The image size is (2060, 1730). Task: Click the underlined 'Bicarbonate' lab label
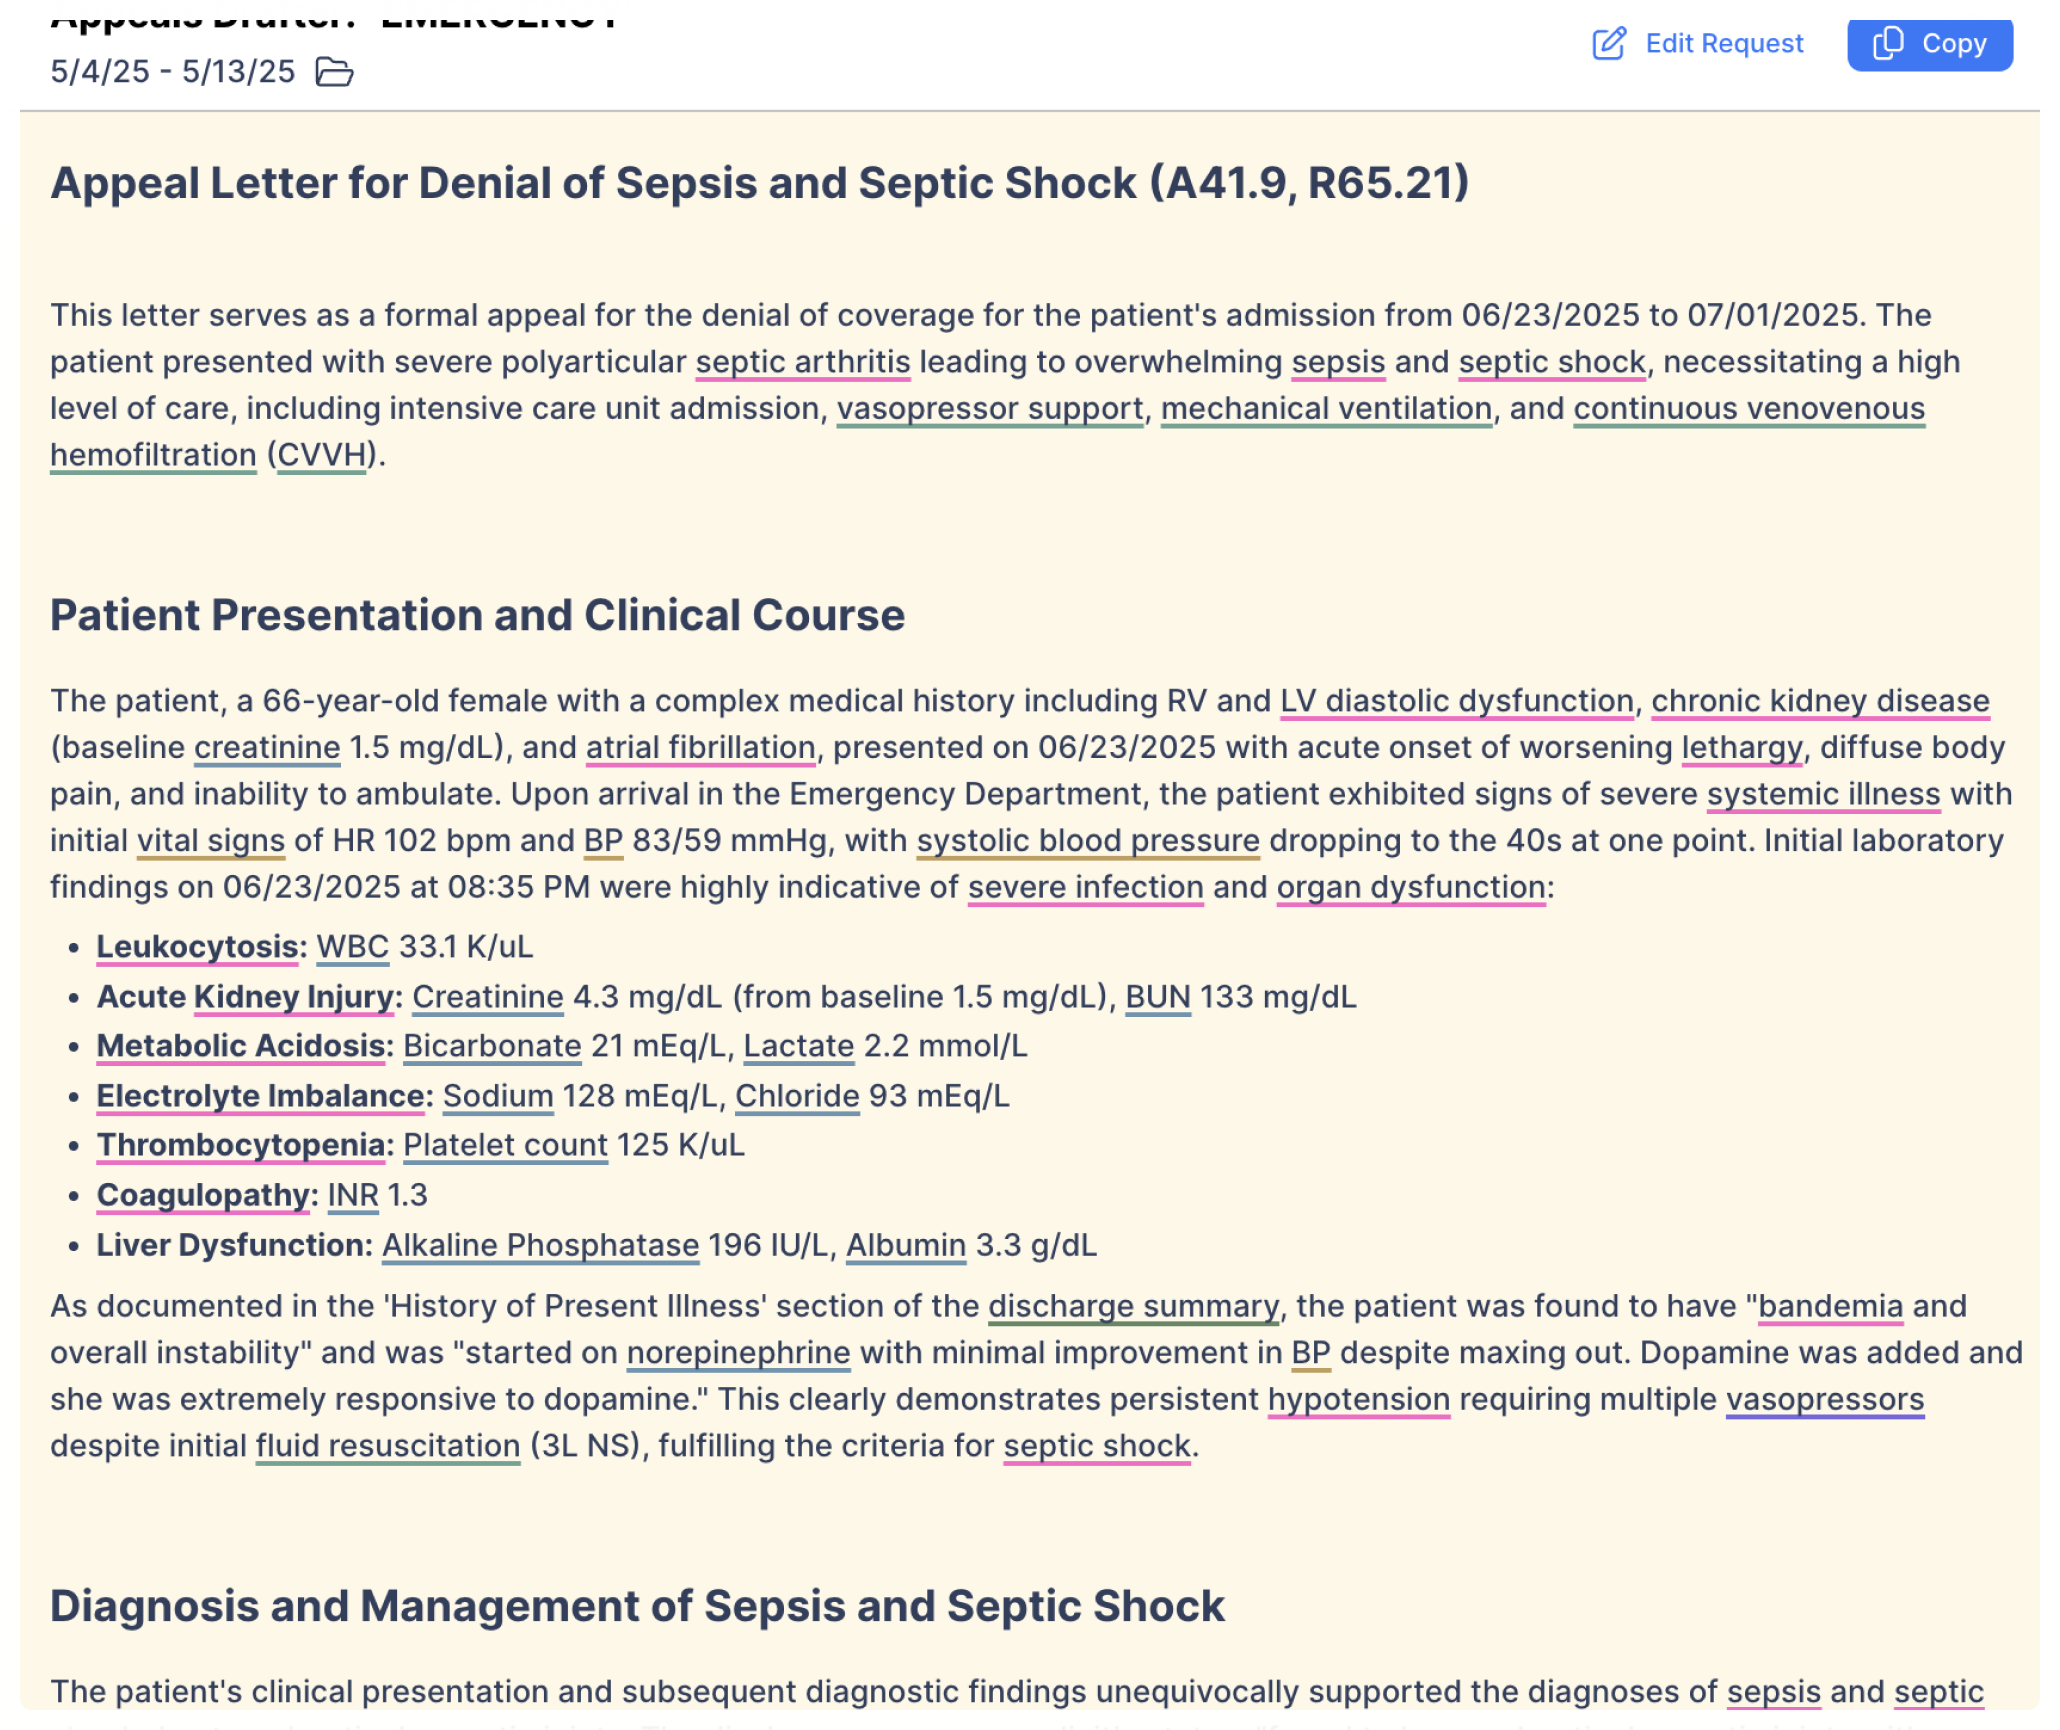pyautogui.click(x=492, y=1046)
